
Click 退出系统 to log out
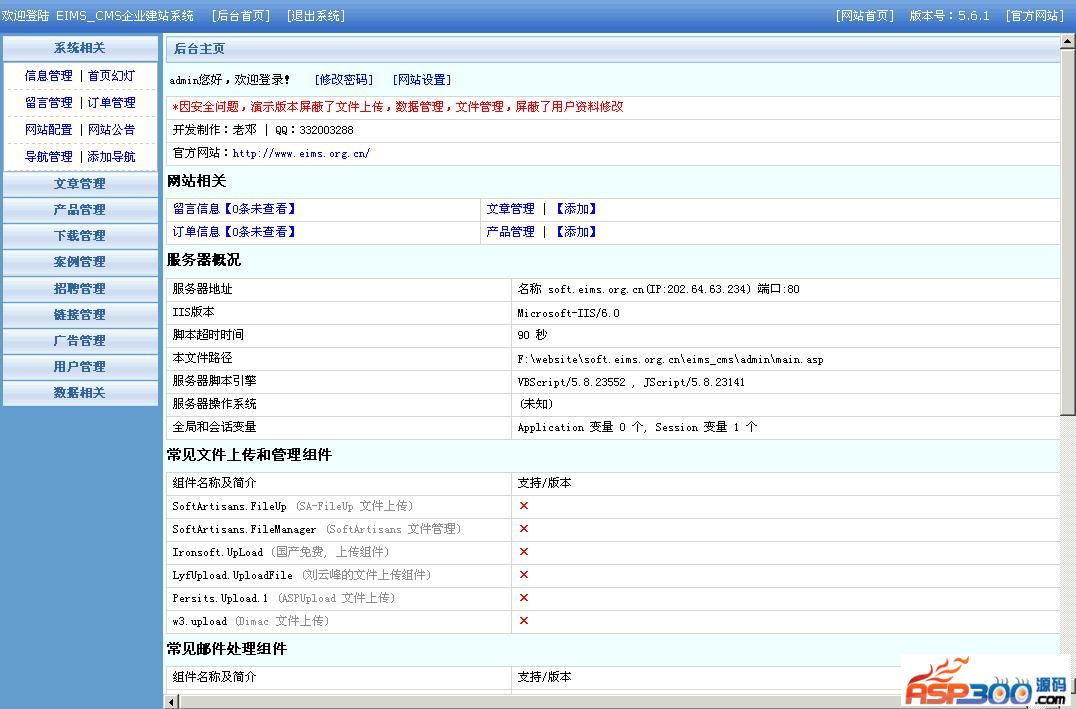(315, 16)
